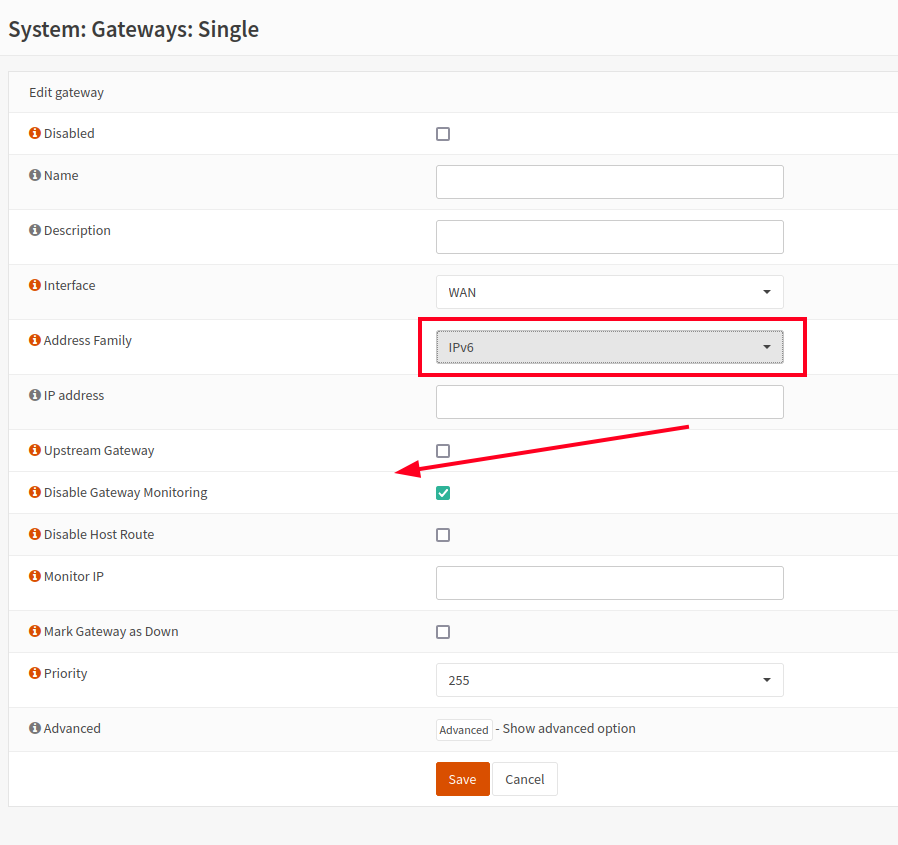This screenshot has width=898, height=845.
Task: Check the Disabled checkbox
Action: pos(443,133)
